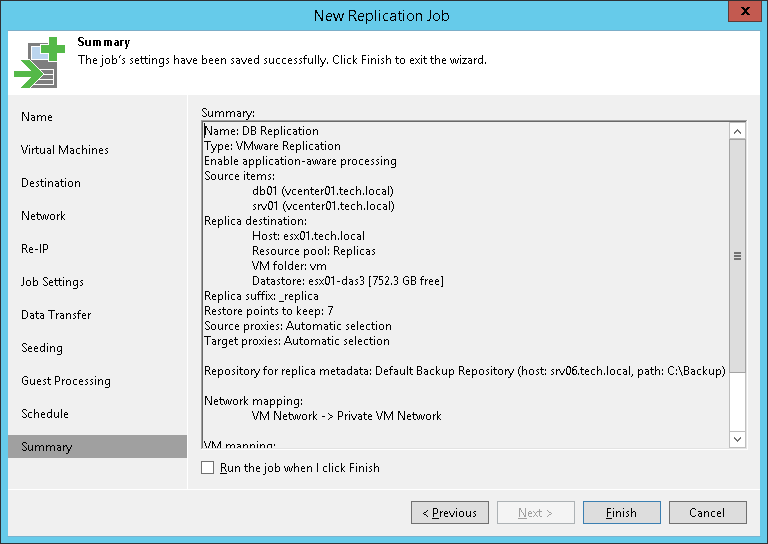Enable Run the job when I click Finish
Viewport: 768px width, 544px height.
(207, 468)
